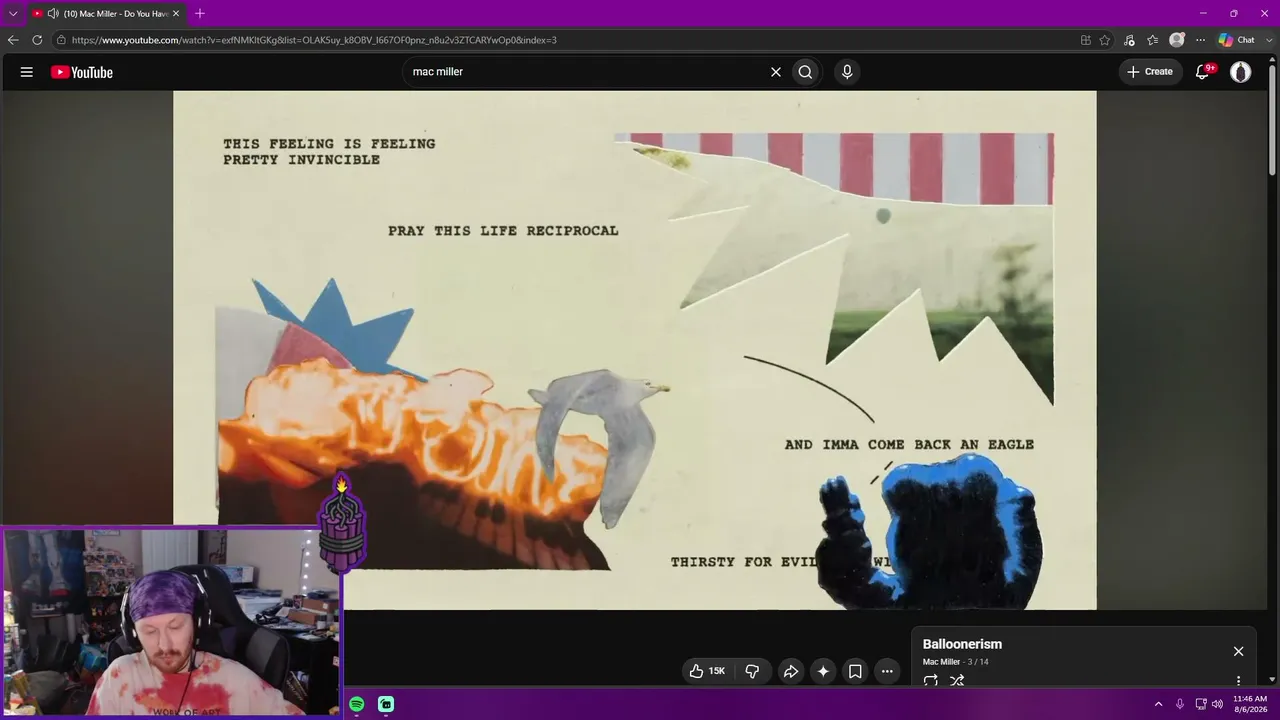The image size is (1280, 720).
Task: Reload the current page
Action: 37,40
